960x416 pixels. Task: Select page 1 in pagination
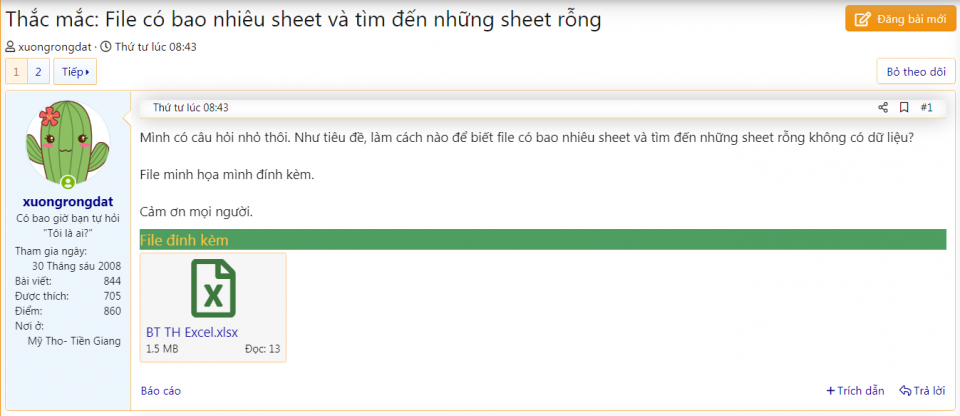(16, 72)
